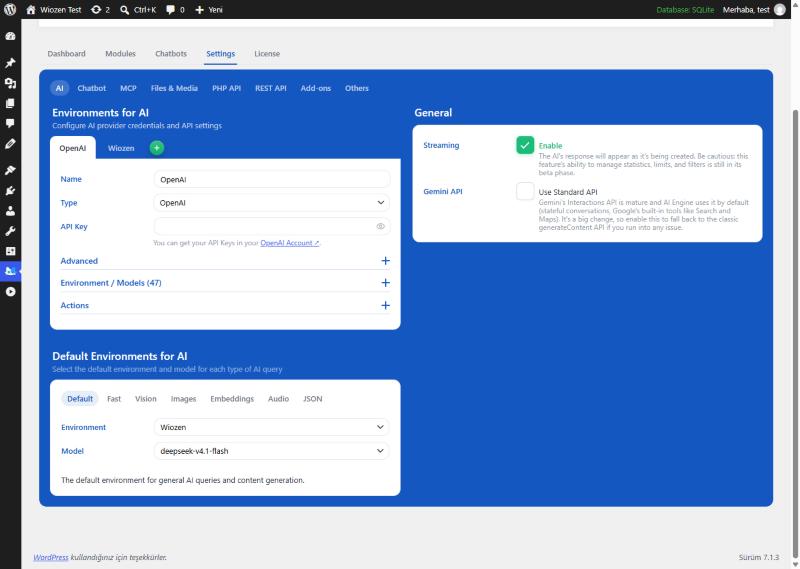This screenshot has width=800, height=569.
Task: Expand the Environment / Models (47) section
Action: pos(225,283)
